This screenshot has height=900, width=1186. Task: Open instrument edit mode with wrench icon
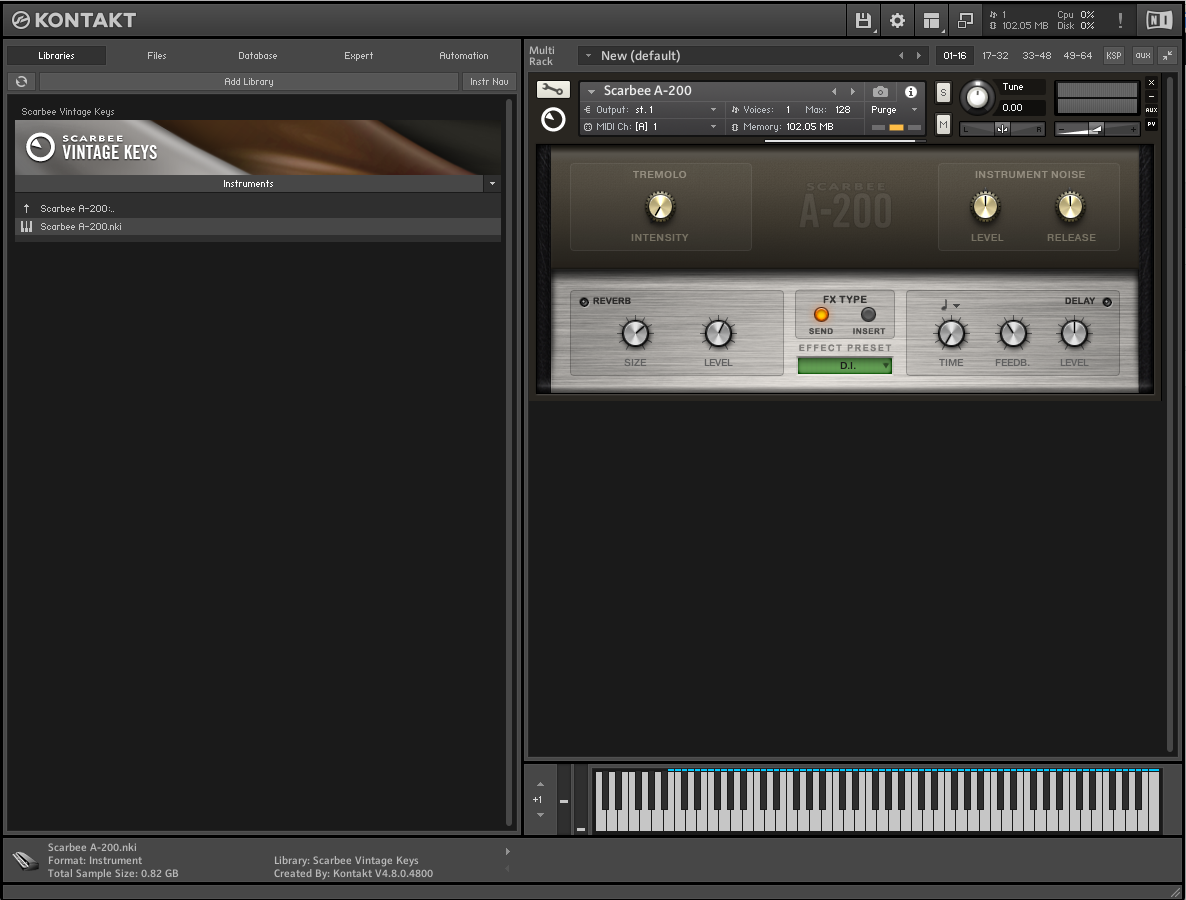point(553,90)
